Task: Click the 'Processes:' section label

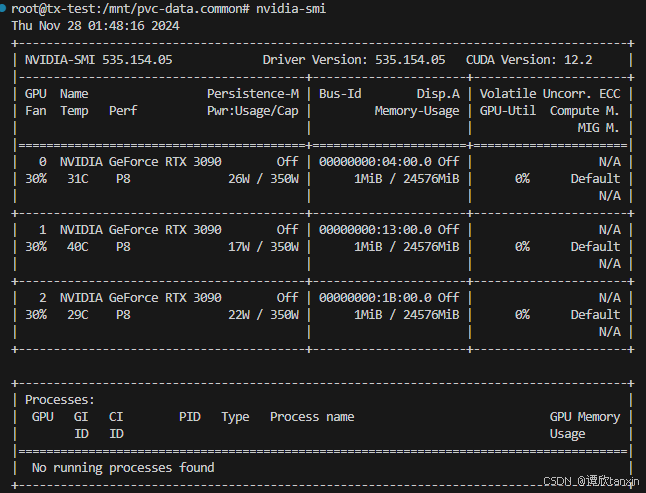Action: (x=60, y=400)
